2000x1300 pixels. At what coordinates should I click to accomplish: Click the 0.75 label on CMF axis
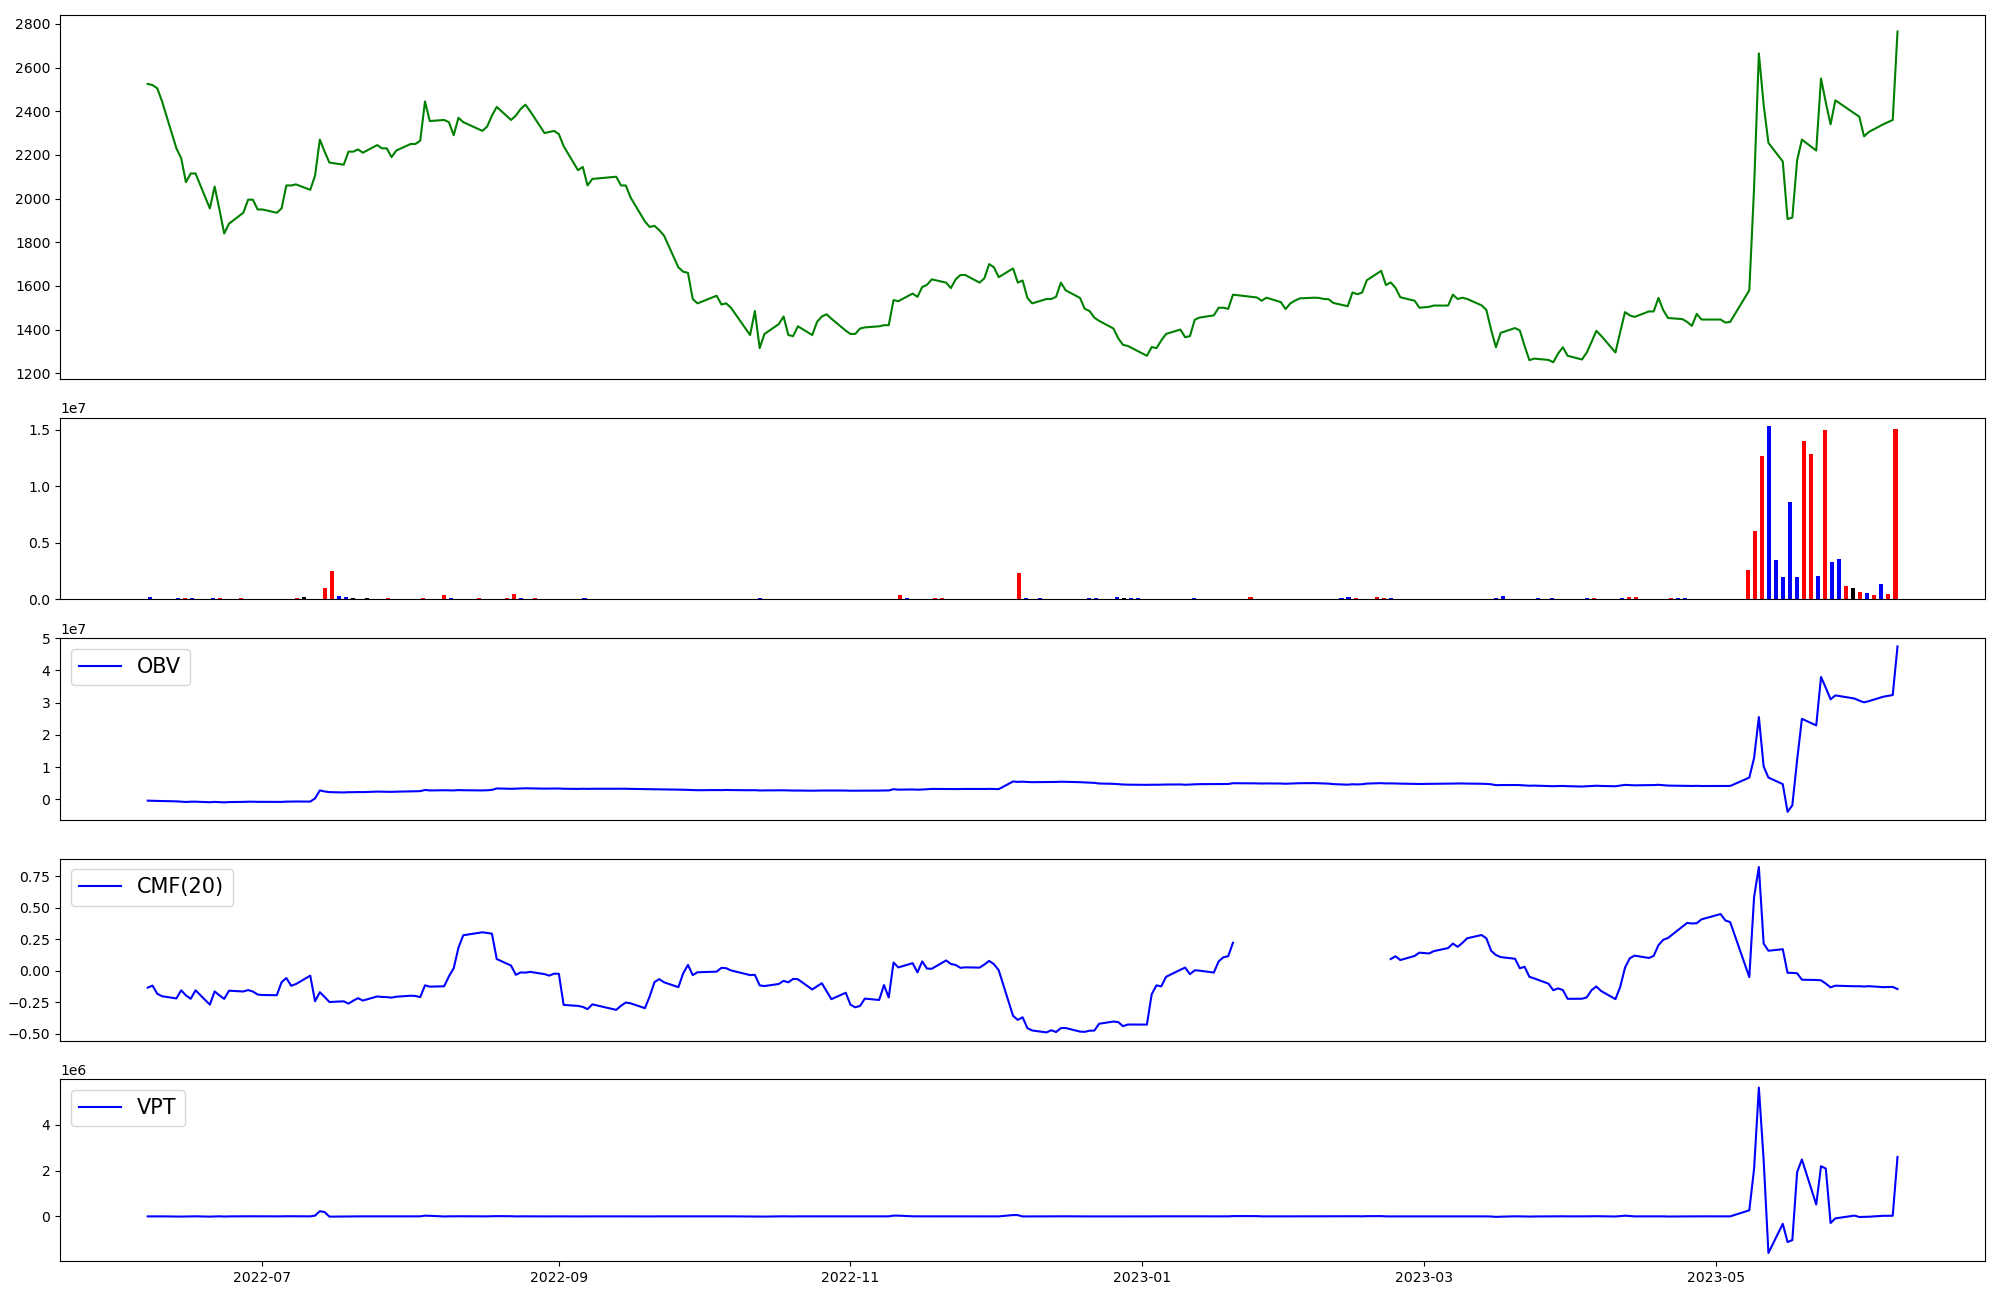35,877
